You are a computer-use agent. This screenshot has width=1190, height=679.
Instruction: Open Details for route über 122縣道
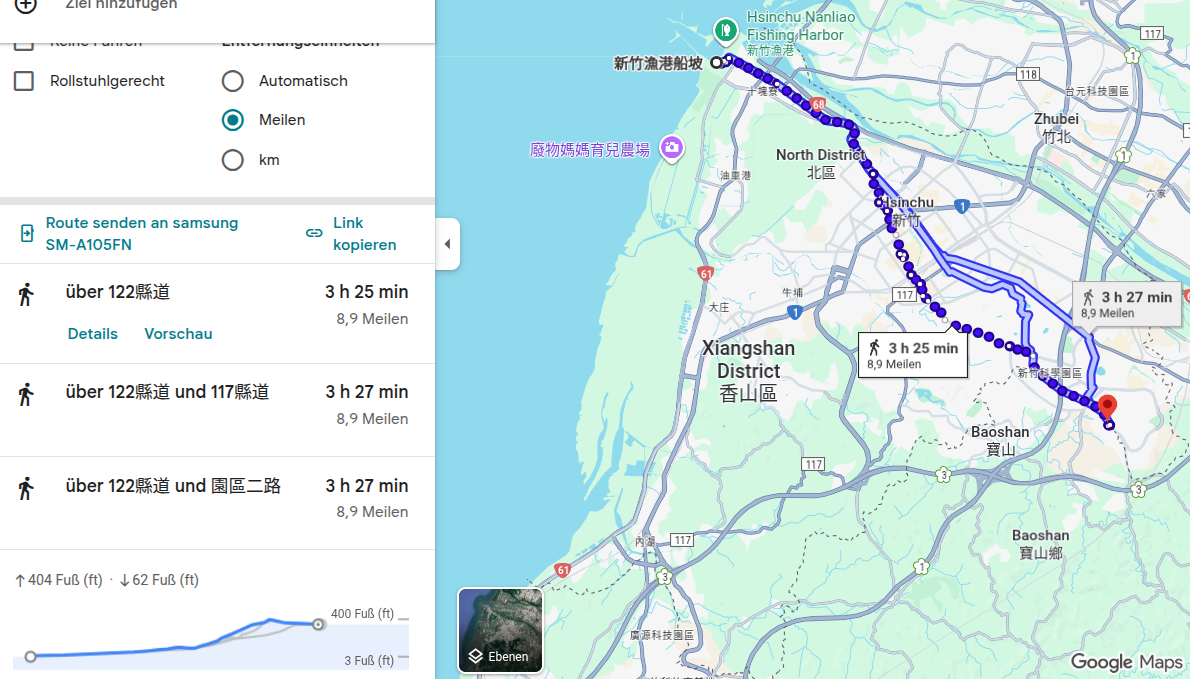[x=93, y=334]
